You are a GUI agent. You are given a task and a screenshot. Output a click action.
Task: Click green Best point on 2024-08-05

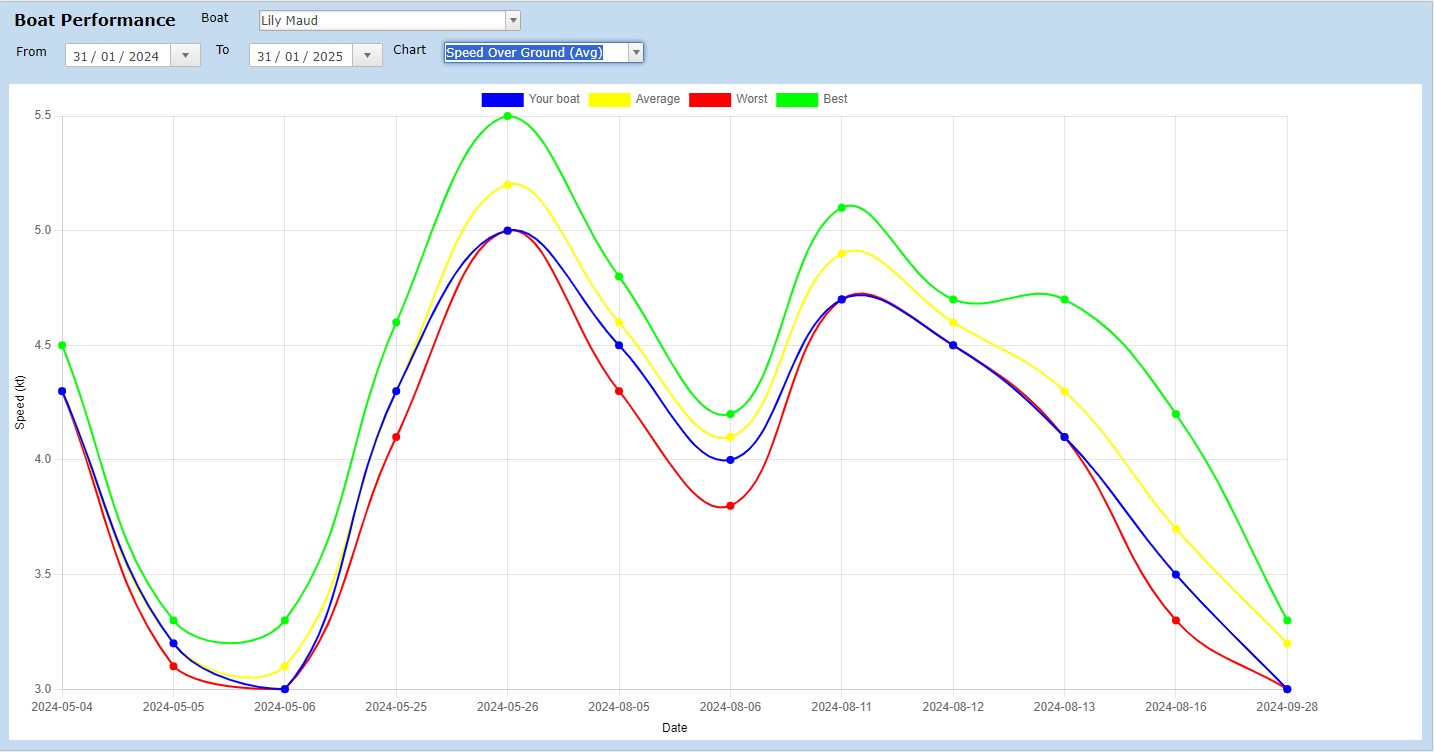pos(619,276)
